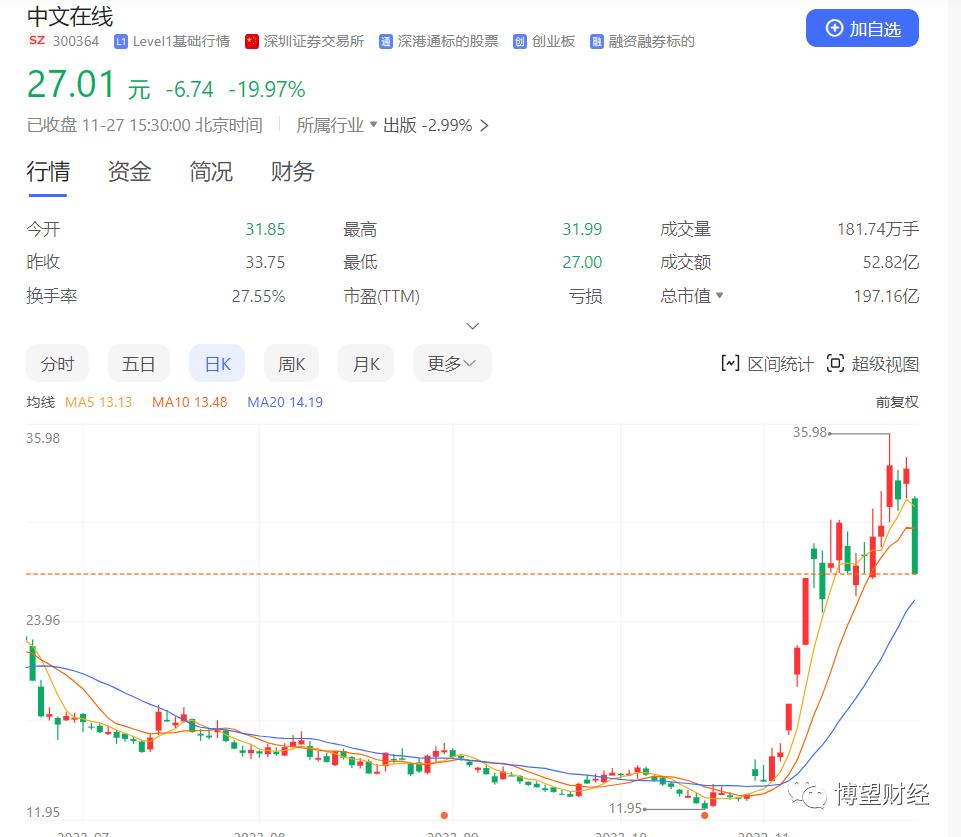Select the 五日 chart view
The width and height of the screenshot is (961, 837).
139,364
